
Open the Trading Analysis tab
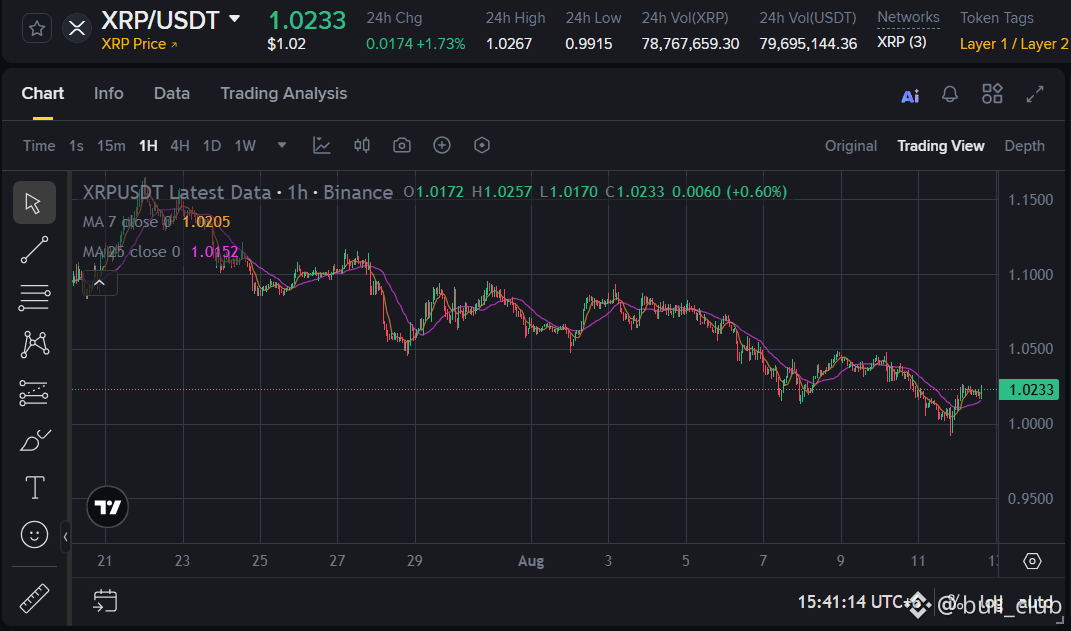[283, 94]
